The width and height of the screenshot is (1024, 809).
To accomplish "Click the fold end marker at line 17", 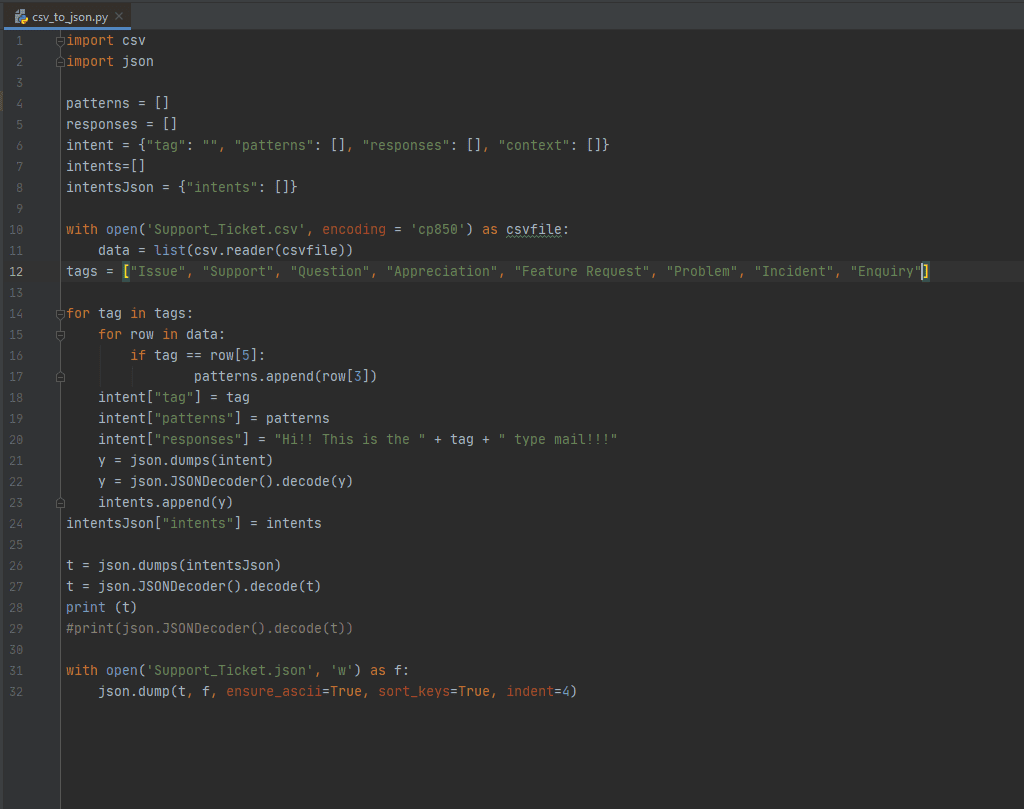I will point(61,377).
